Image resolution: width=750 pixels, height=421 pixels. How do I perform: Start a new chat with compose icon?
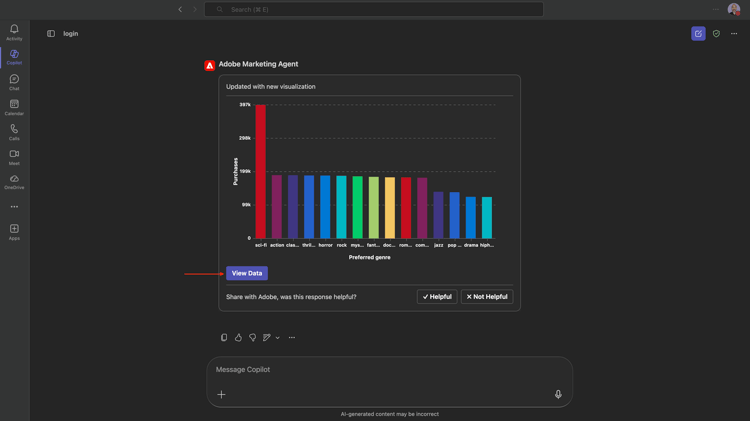coord(698,33)
